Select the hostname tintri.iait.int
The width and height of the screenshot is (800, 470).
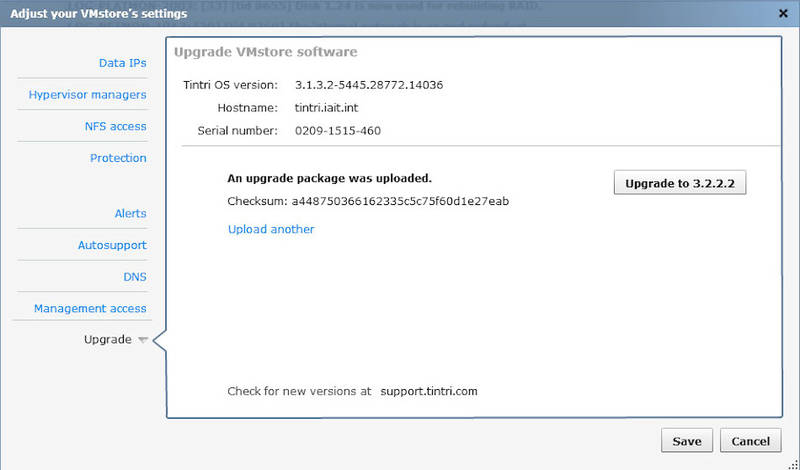pos(327,108)
